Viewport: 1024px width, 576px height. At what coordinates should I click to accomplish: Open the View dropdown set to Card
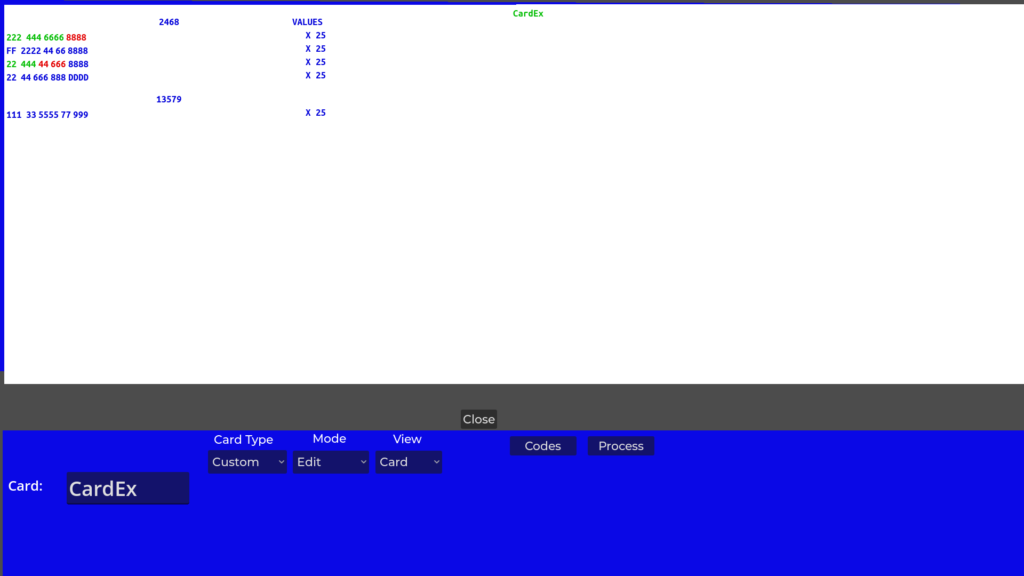pos(408,462)
